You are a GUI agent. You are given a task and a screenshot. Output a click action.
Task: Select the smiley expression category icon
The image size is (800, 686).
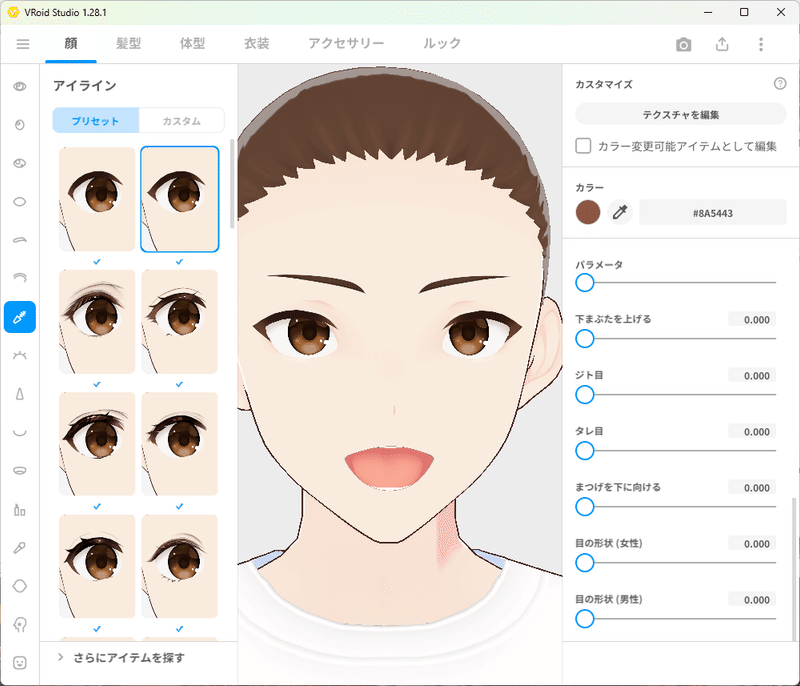pos(20,663)
